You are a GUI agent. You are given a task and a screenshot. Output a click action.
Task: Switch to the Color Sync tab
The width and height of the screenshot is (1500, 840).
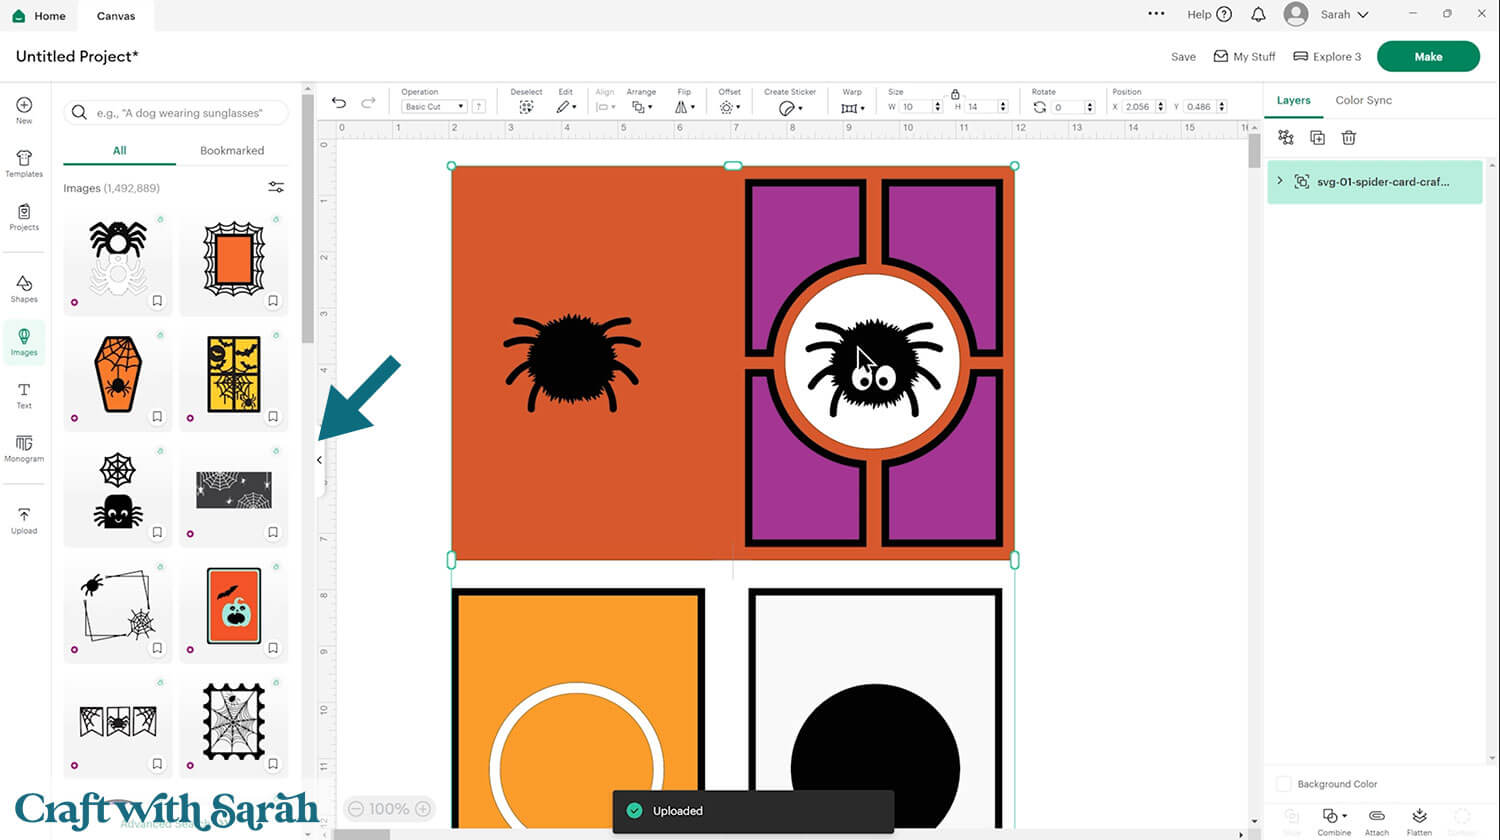click(x=1363, y=100)
